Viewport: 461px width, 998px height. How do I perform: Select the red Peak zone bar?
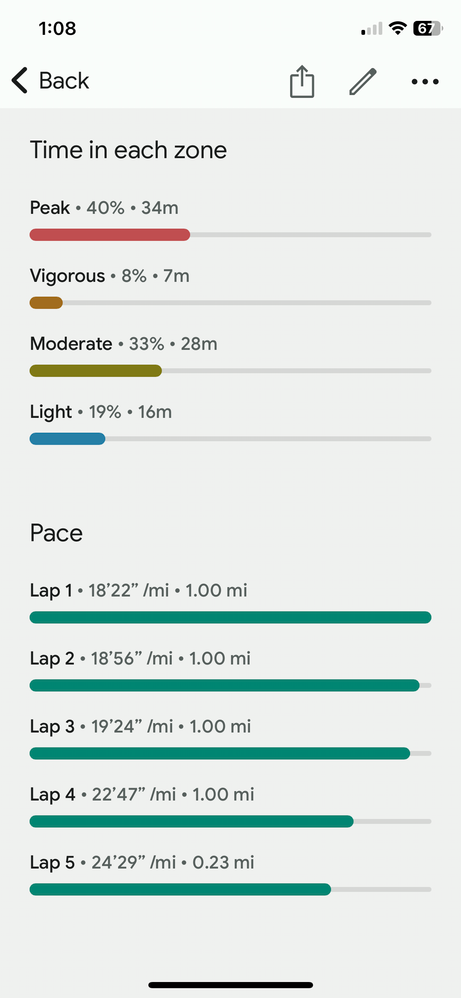[110, 235]
